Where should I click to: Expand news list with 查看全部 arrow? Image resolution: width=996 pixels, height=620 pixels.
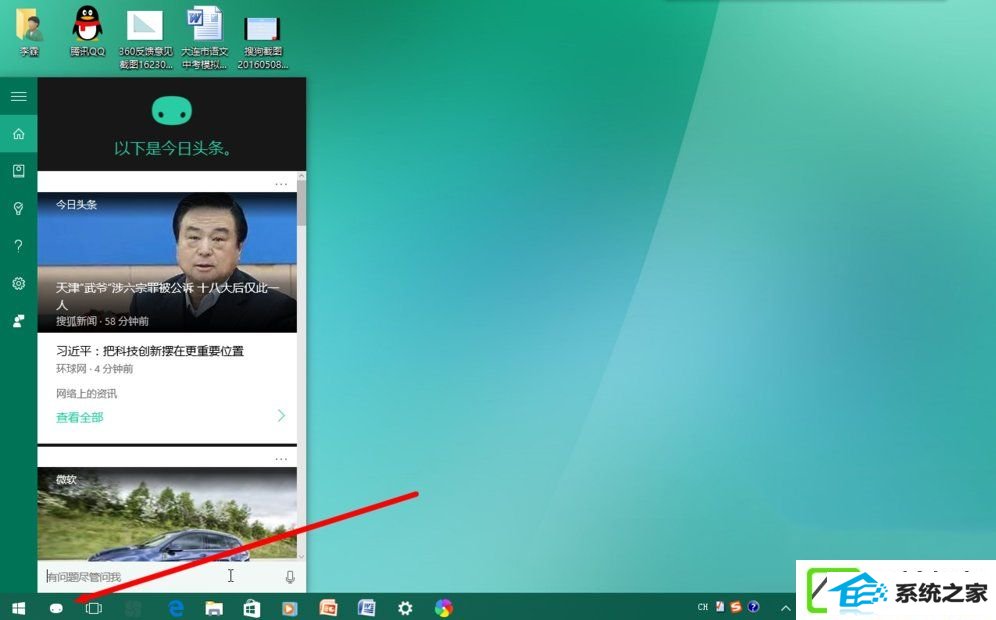[281, 415]
